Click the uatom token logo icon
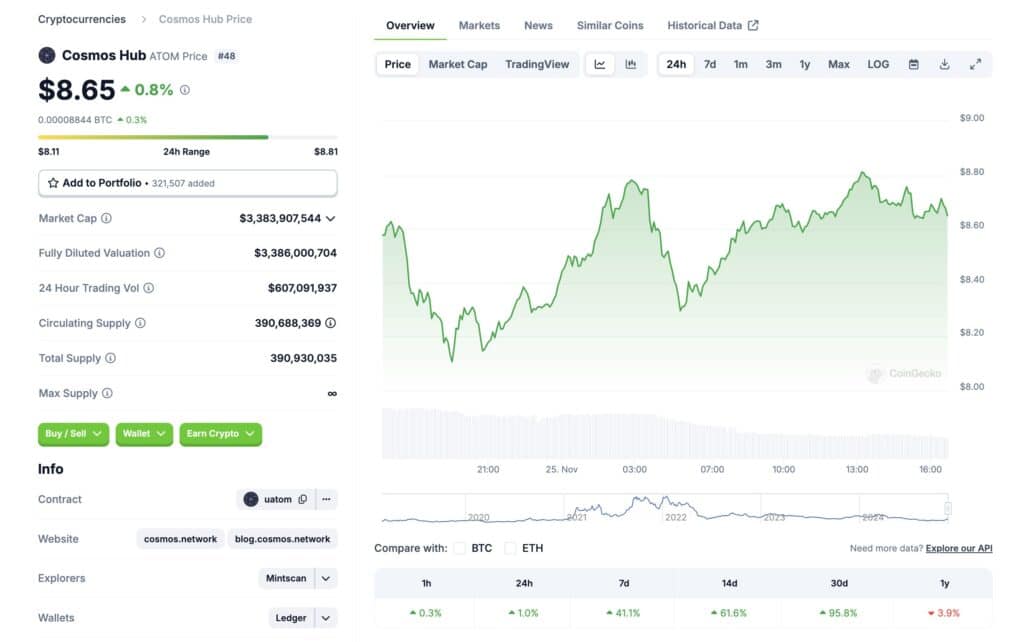Screen dimensions: 1024x642 coord(251,500)
